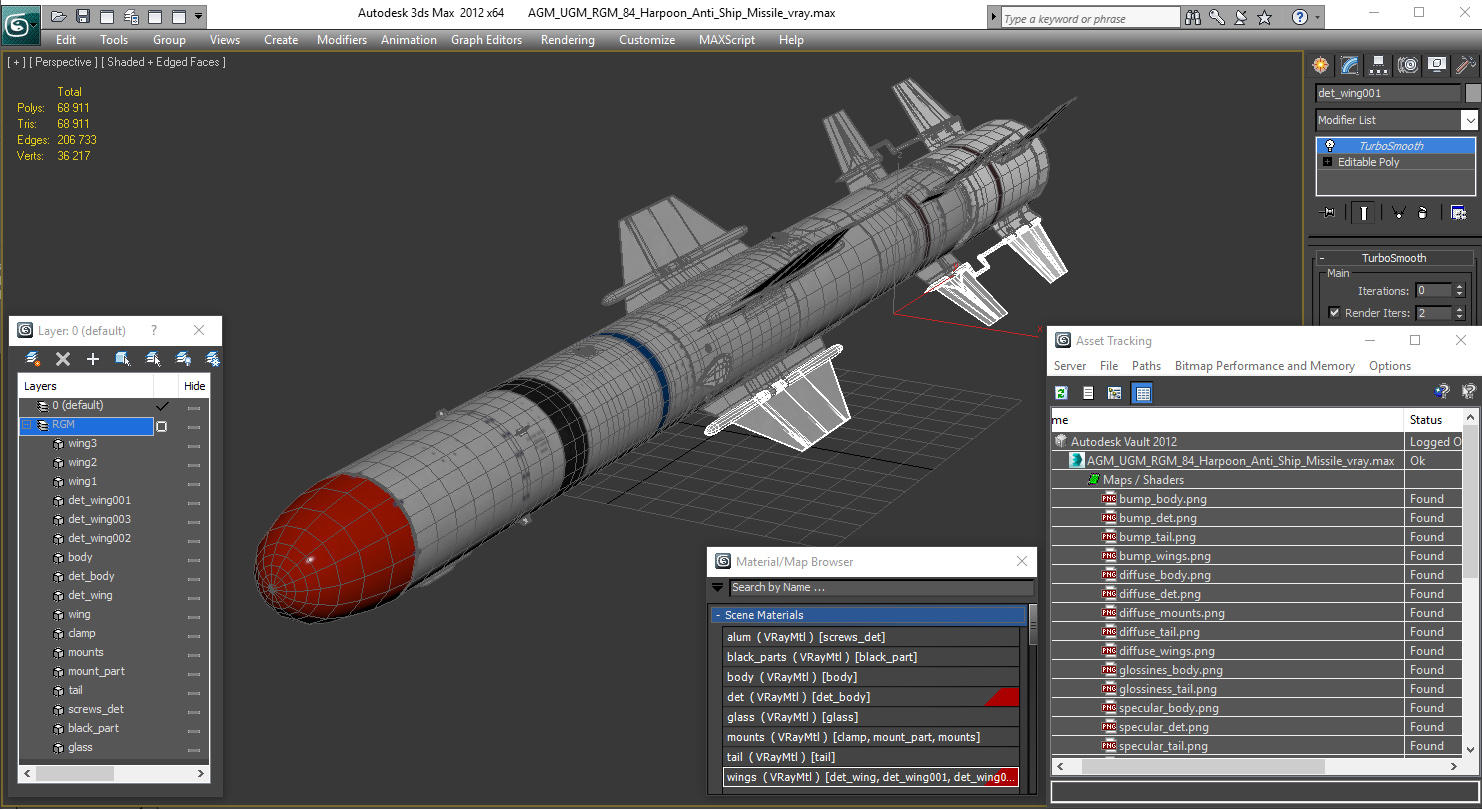Open the Utilities hammer panel tab
The image size is (1482, 810).
click(1465, 65)
